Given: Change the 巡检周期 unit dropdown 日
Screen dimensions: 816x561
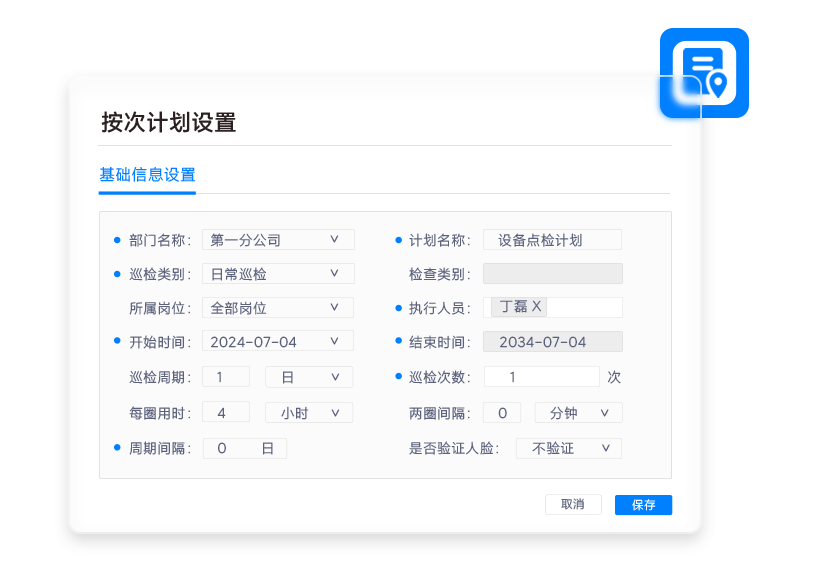Looking at the screenshot, I should pos(308,377).
